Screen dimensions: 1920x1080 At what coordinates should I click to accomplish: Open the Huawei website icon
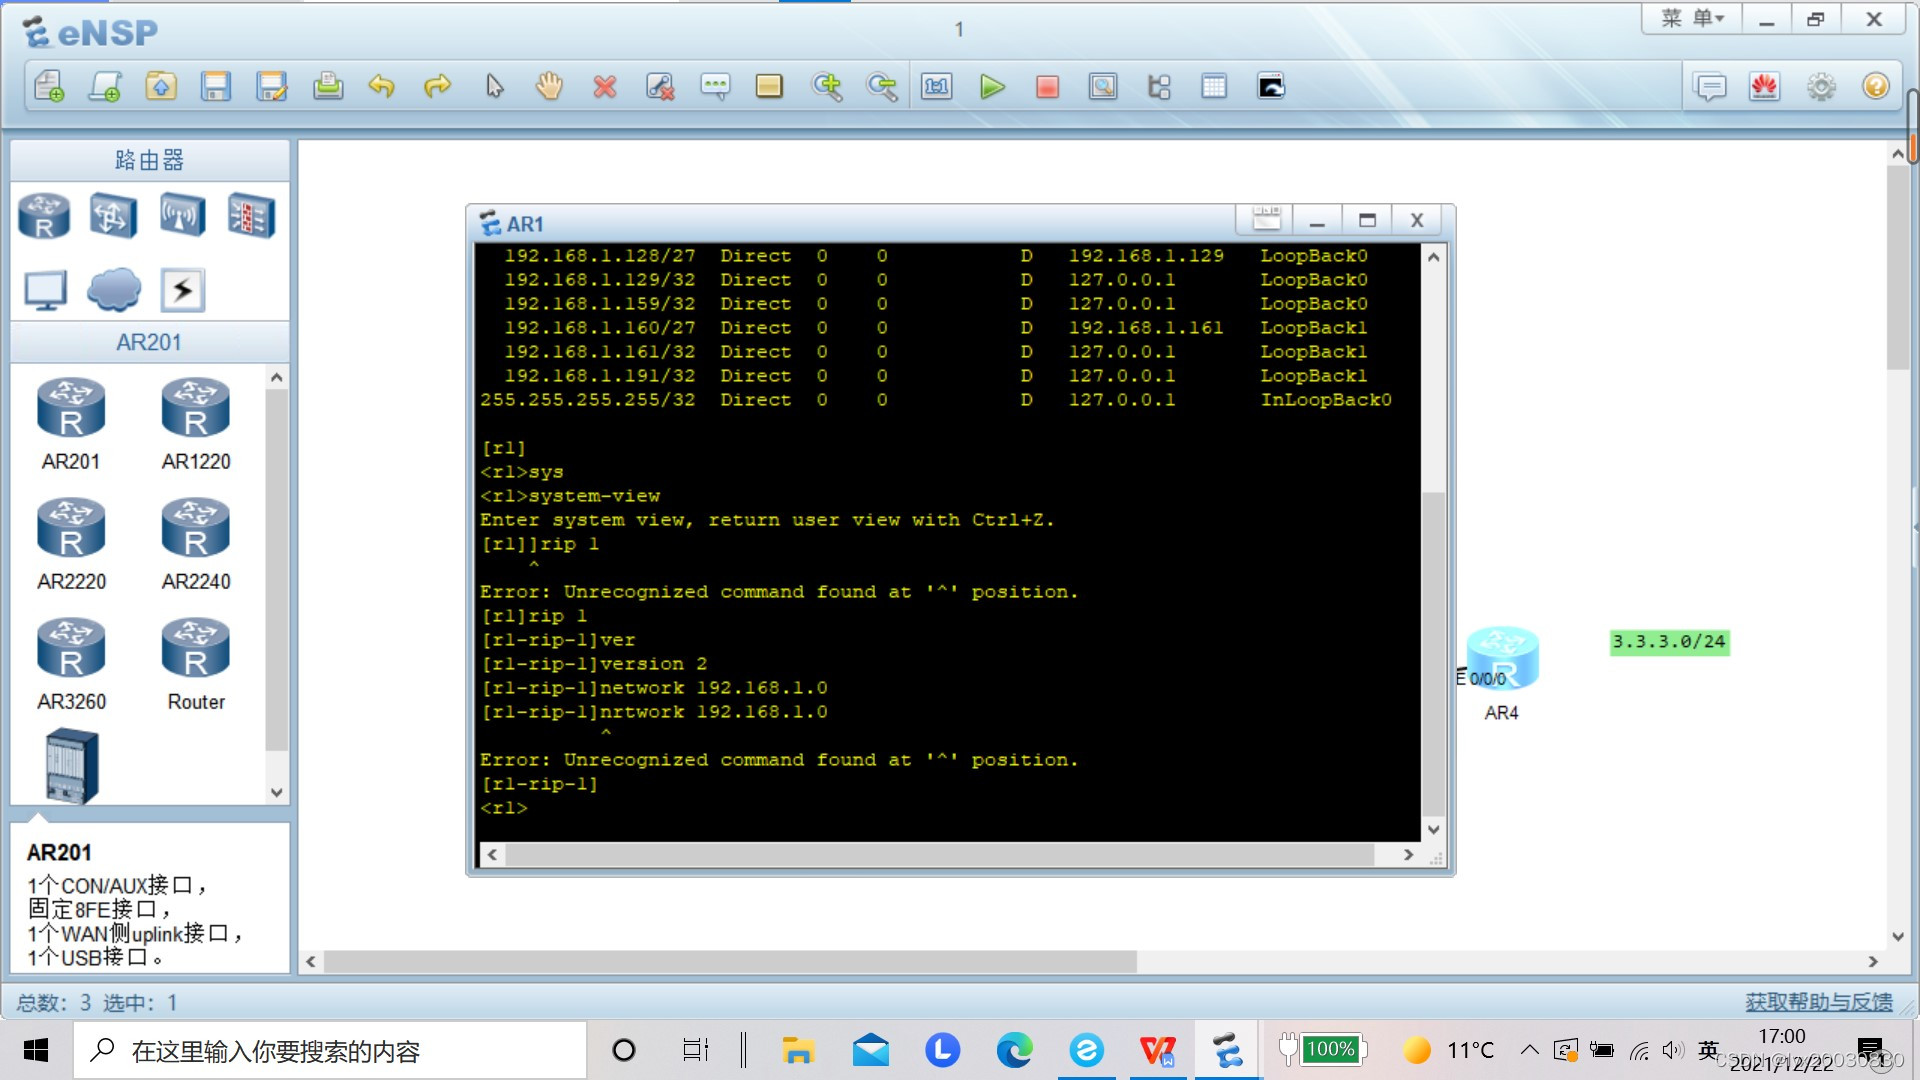pyautogui.click(x=1765, y=87)
